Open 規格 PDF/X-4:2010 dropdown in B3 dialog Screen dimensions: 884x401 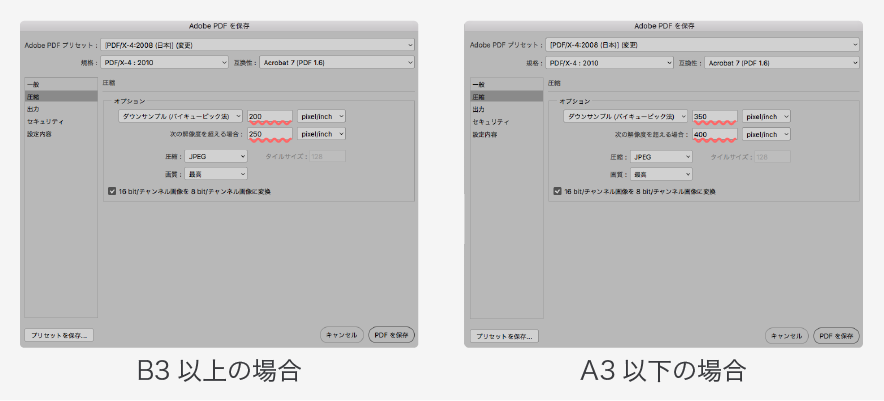tap(165, 62)
